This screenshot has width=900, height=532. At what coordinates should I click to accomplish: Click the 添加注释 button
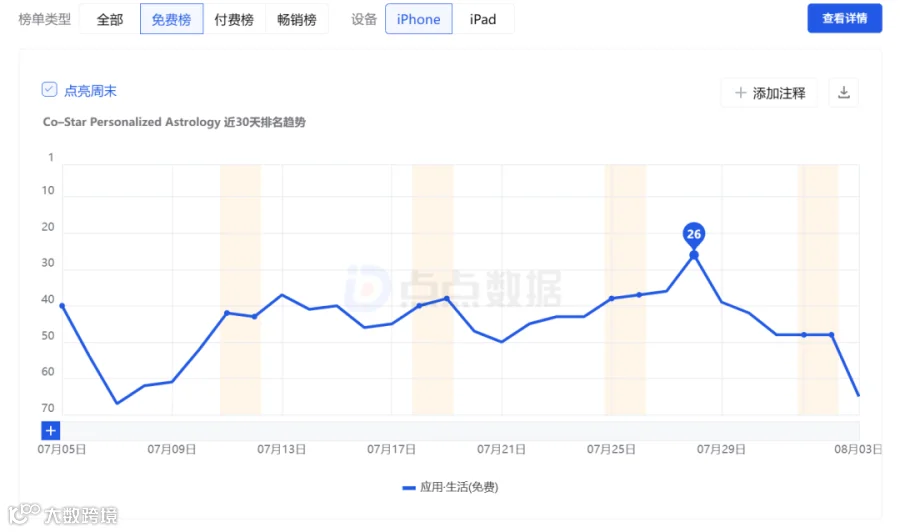click(x=770, y=92)
